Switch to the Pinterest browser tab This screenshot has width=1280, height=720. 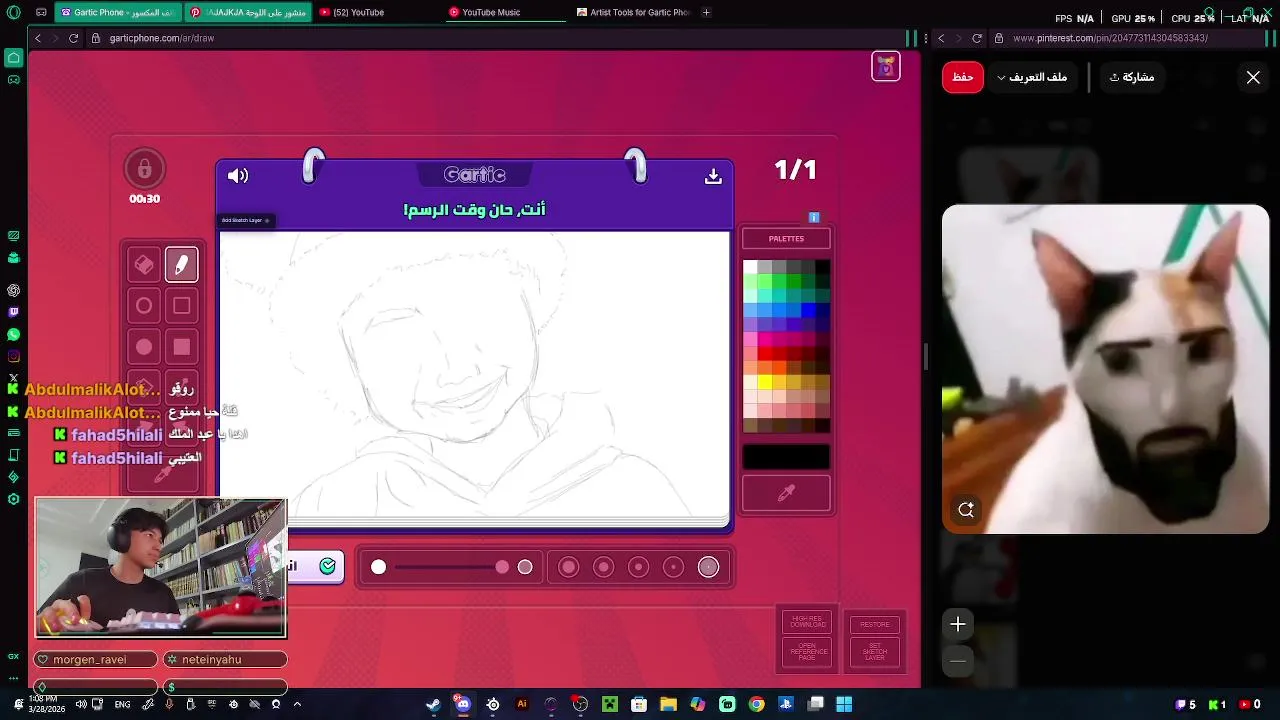[248, 12]
